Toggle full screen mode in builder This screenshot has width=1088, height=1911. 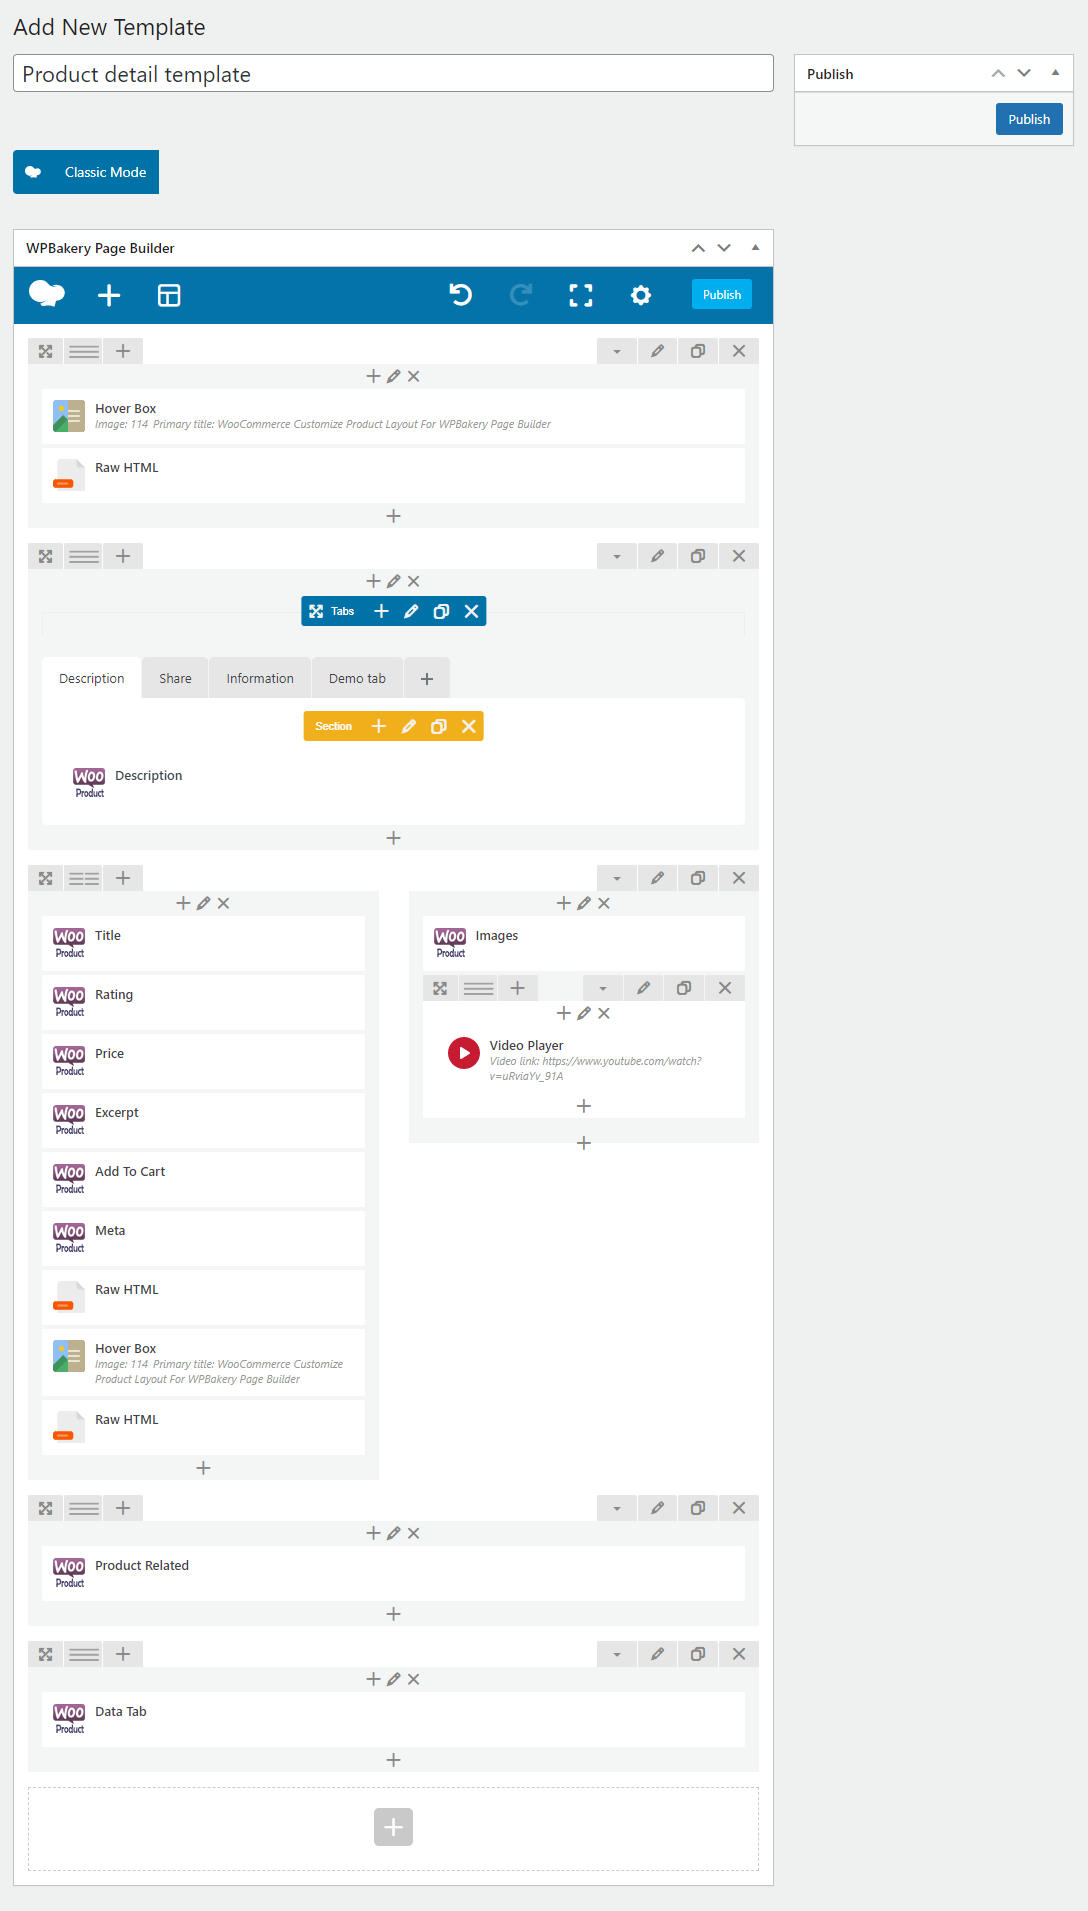[581, 295]
